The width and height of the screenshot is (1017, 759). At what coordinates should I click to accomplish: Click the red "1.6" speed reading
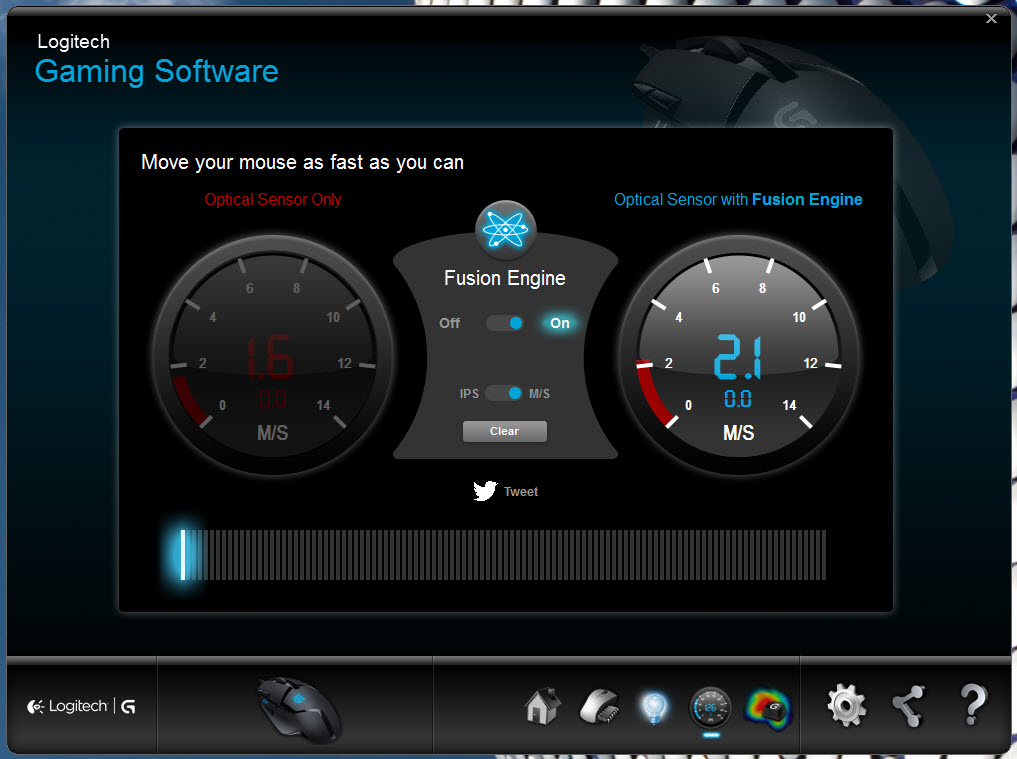pos(270,356)
